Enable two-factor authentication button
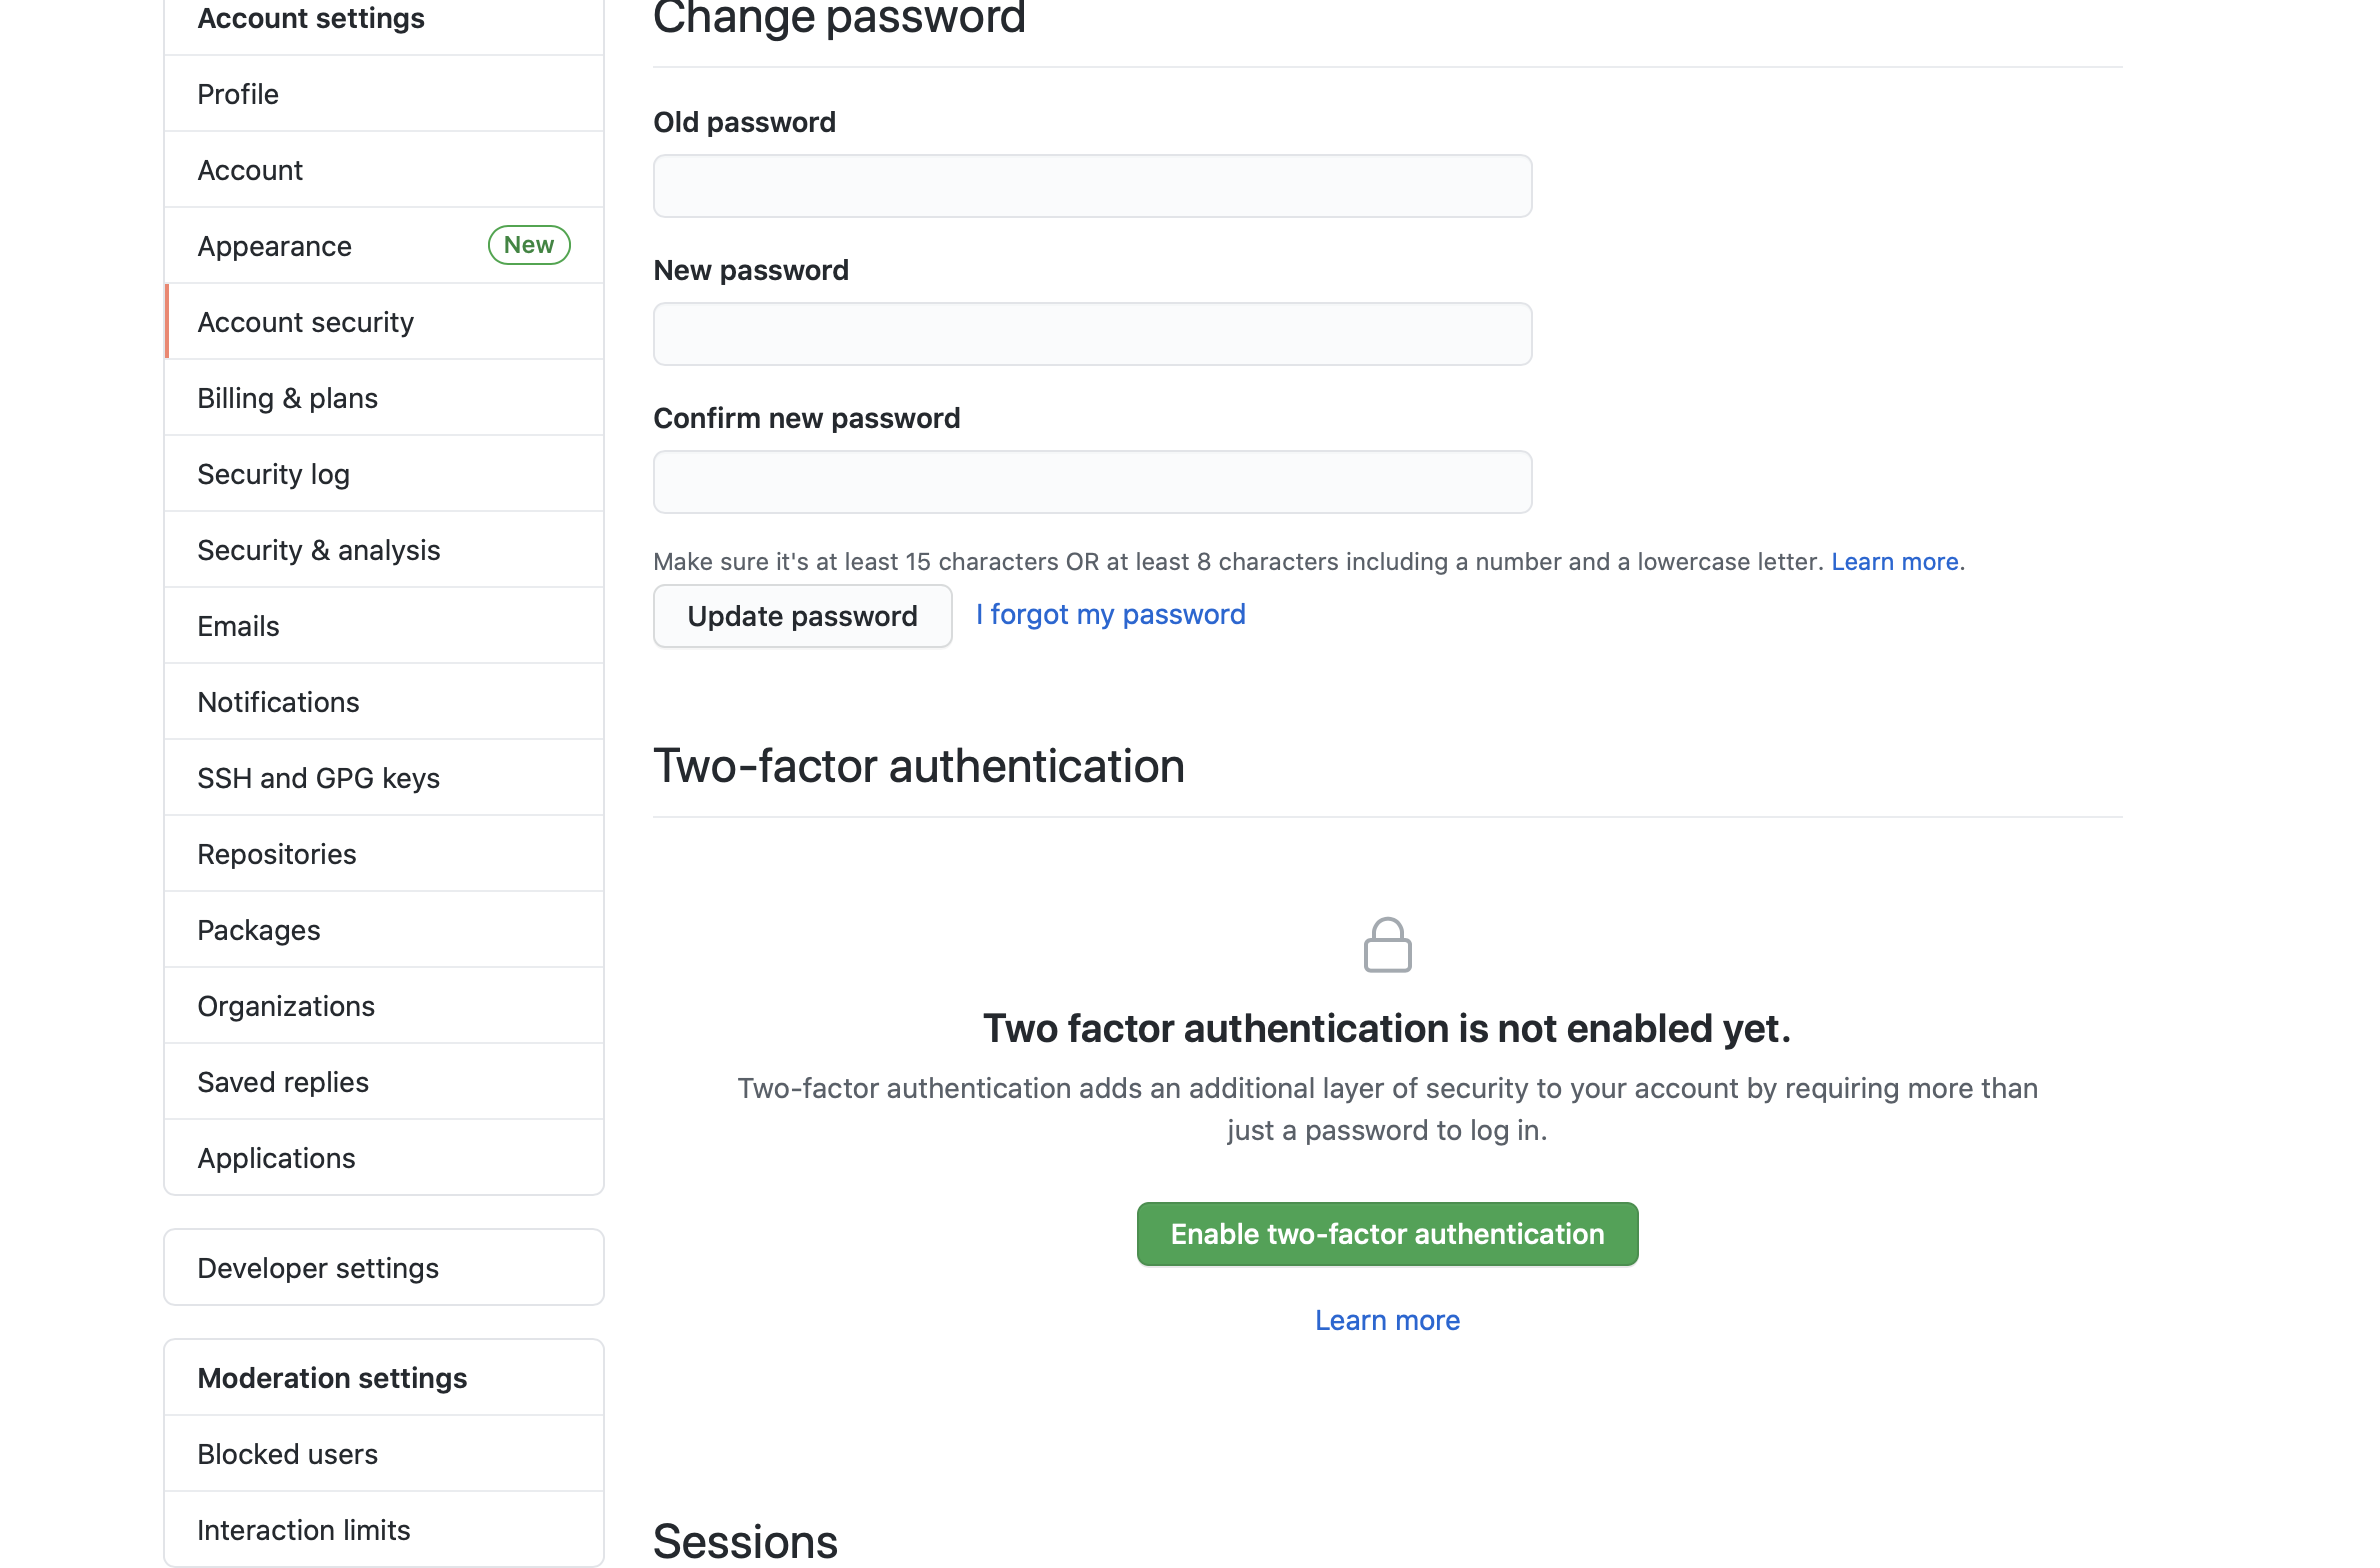The height and width of the screenshot is (1568, 2380). (x=1388, y=1234)
